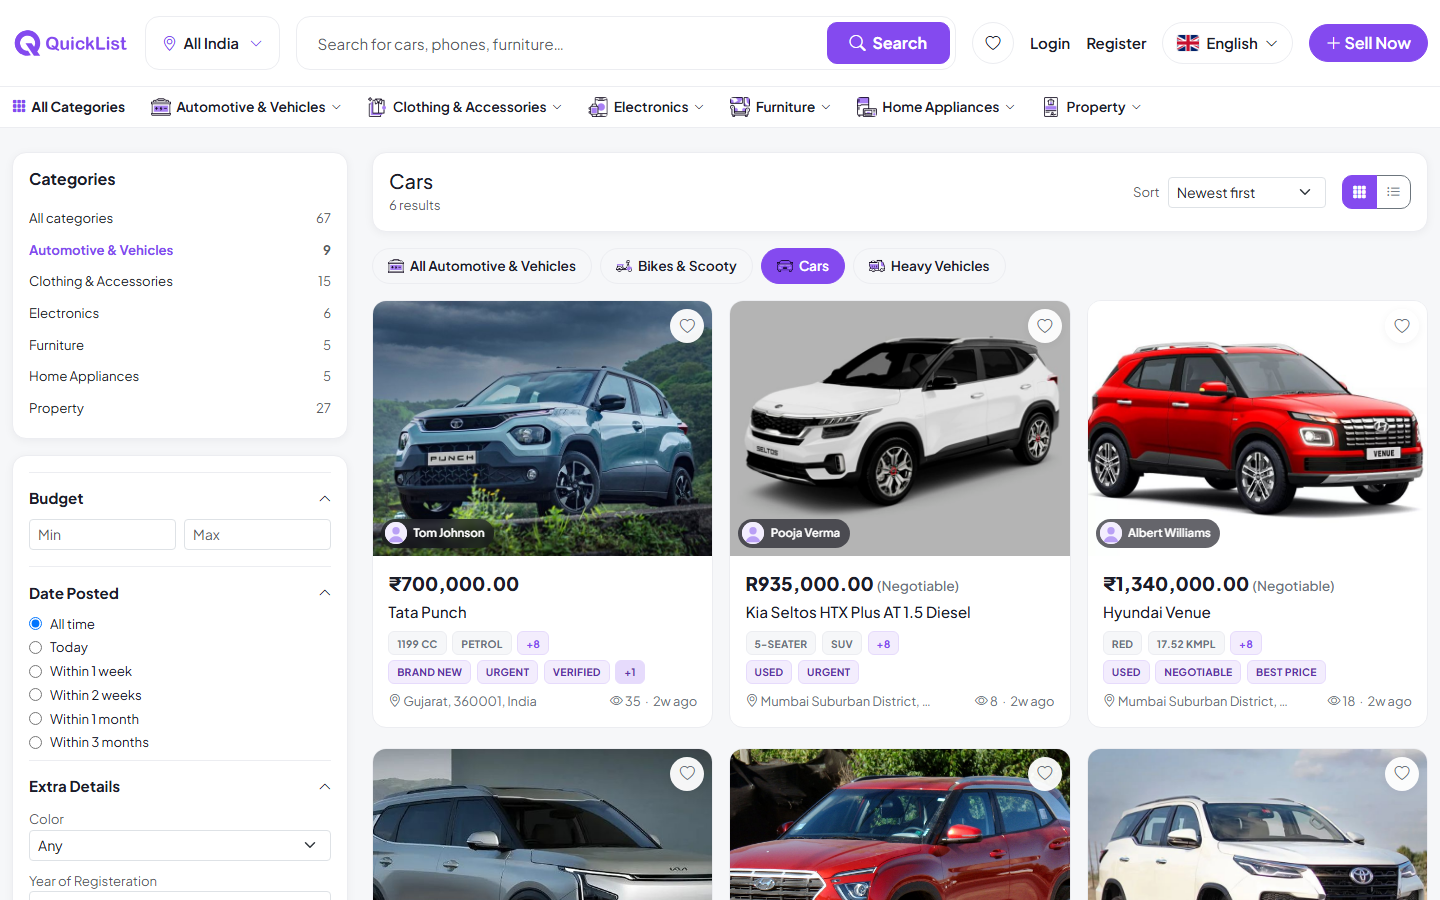Click the Budget Min input

102,535
